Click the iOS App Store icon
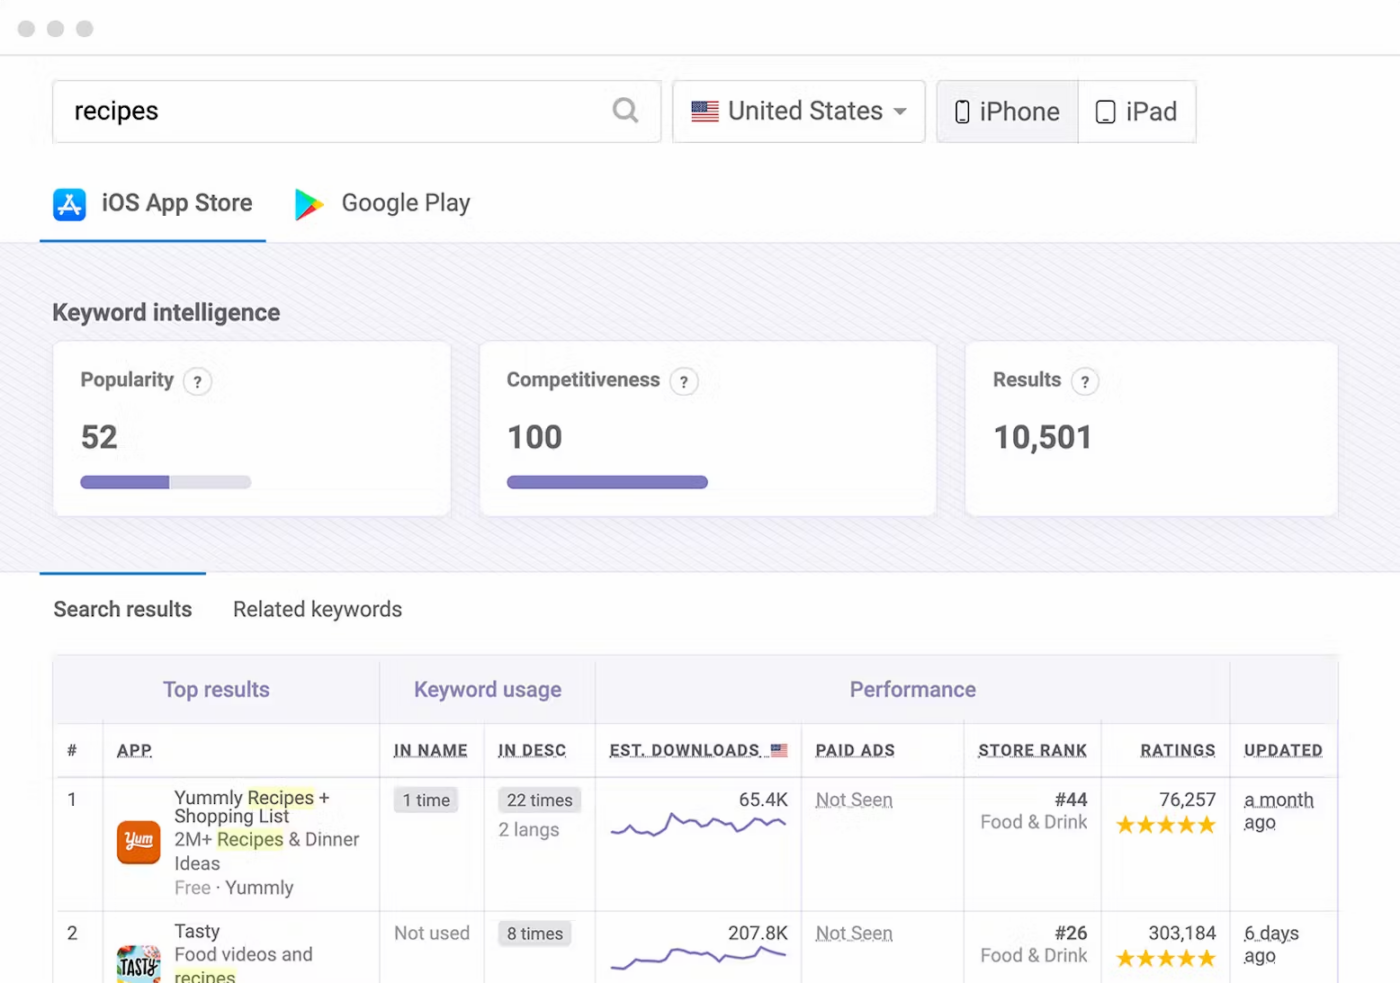The width and height of the screenshot is (1400, 983). (68, 203)
